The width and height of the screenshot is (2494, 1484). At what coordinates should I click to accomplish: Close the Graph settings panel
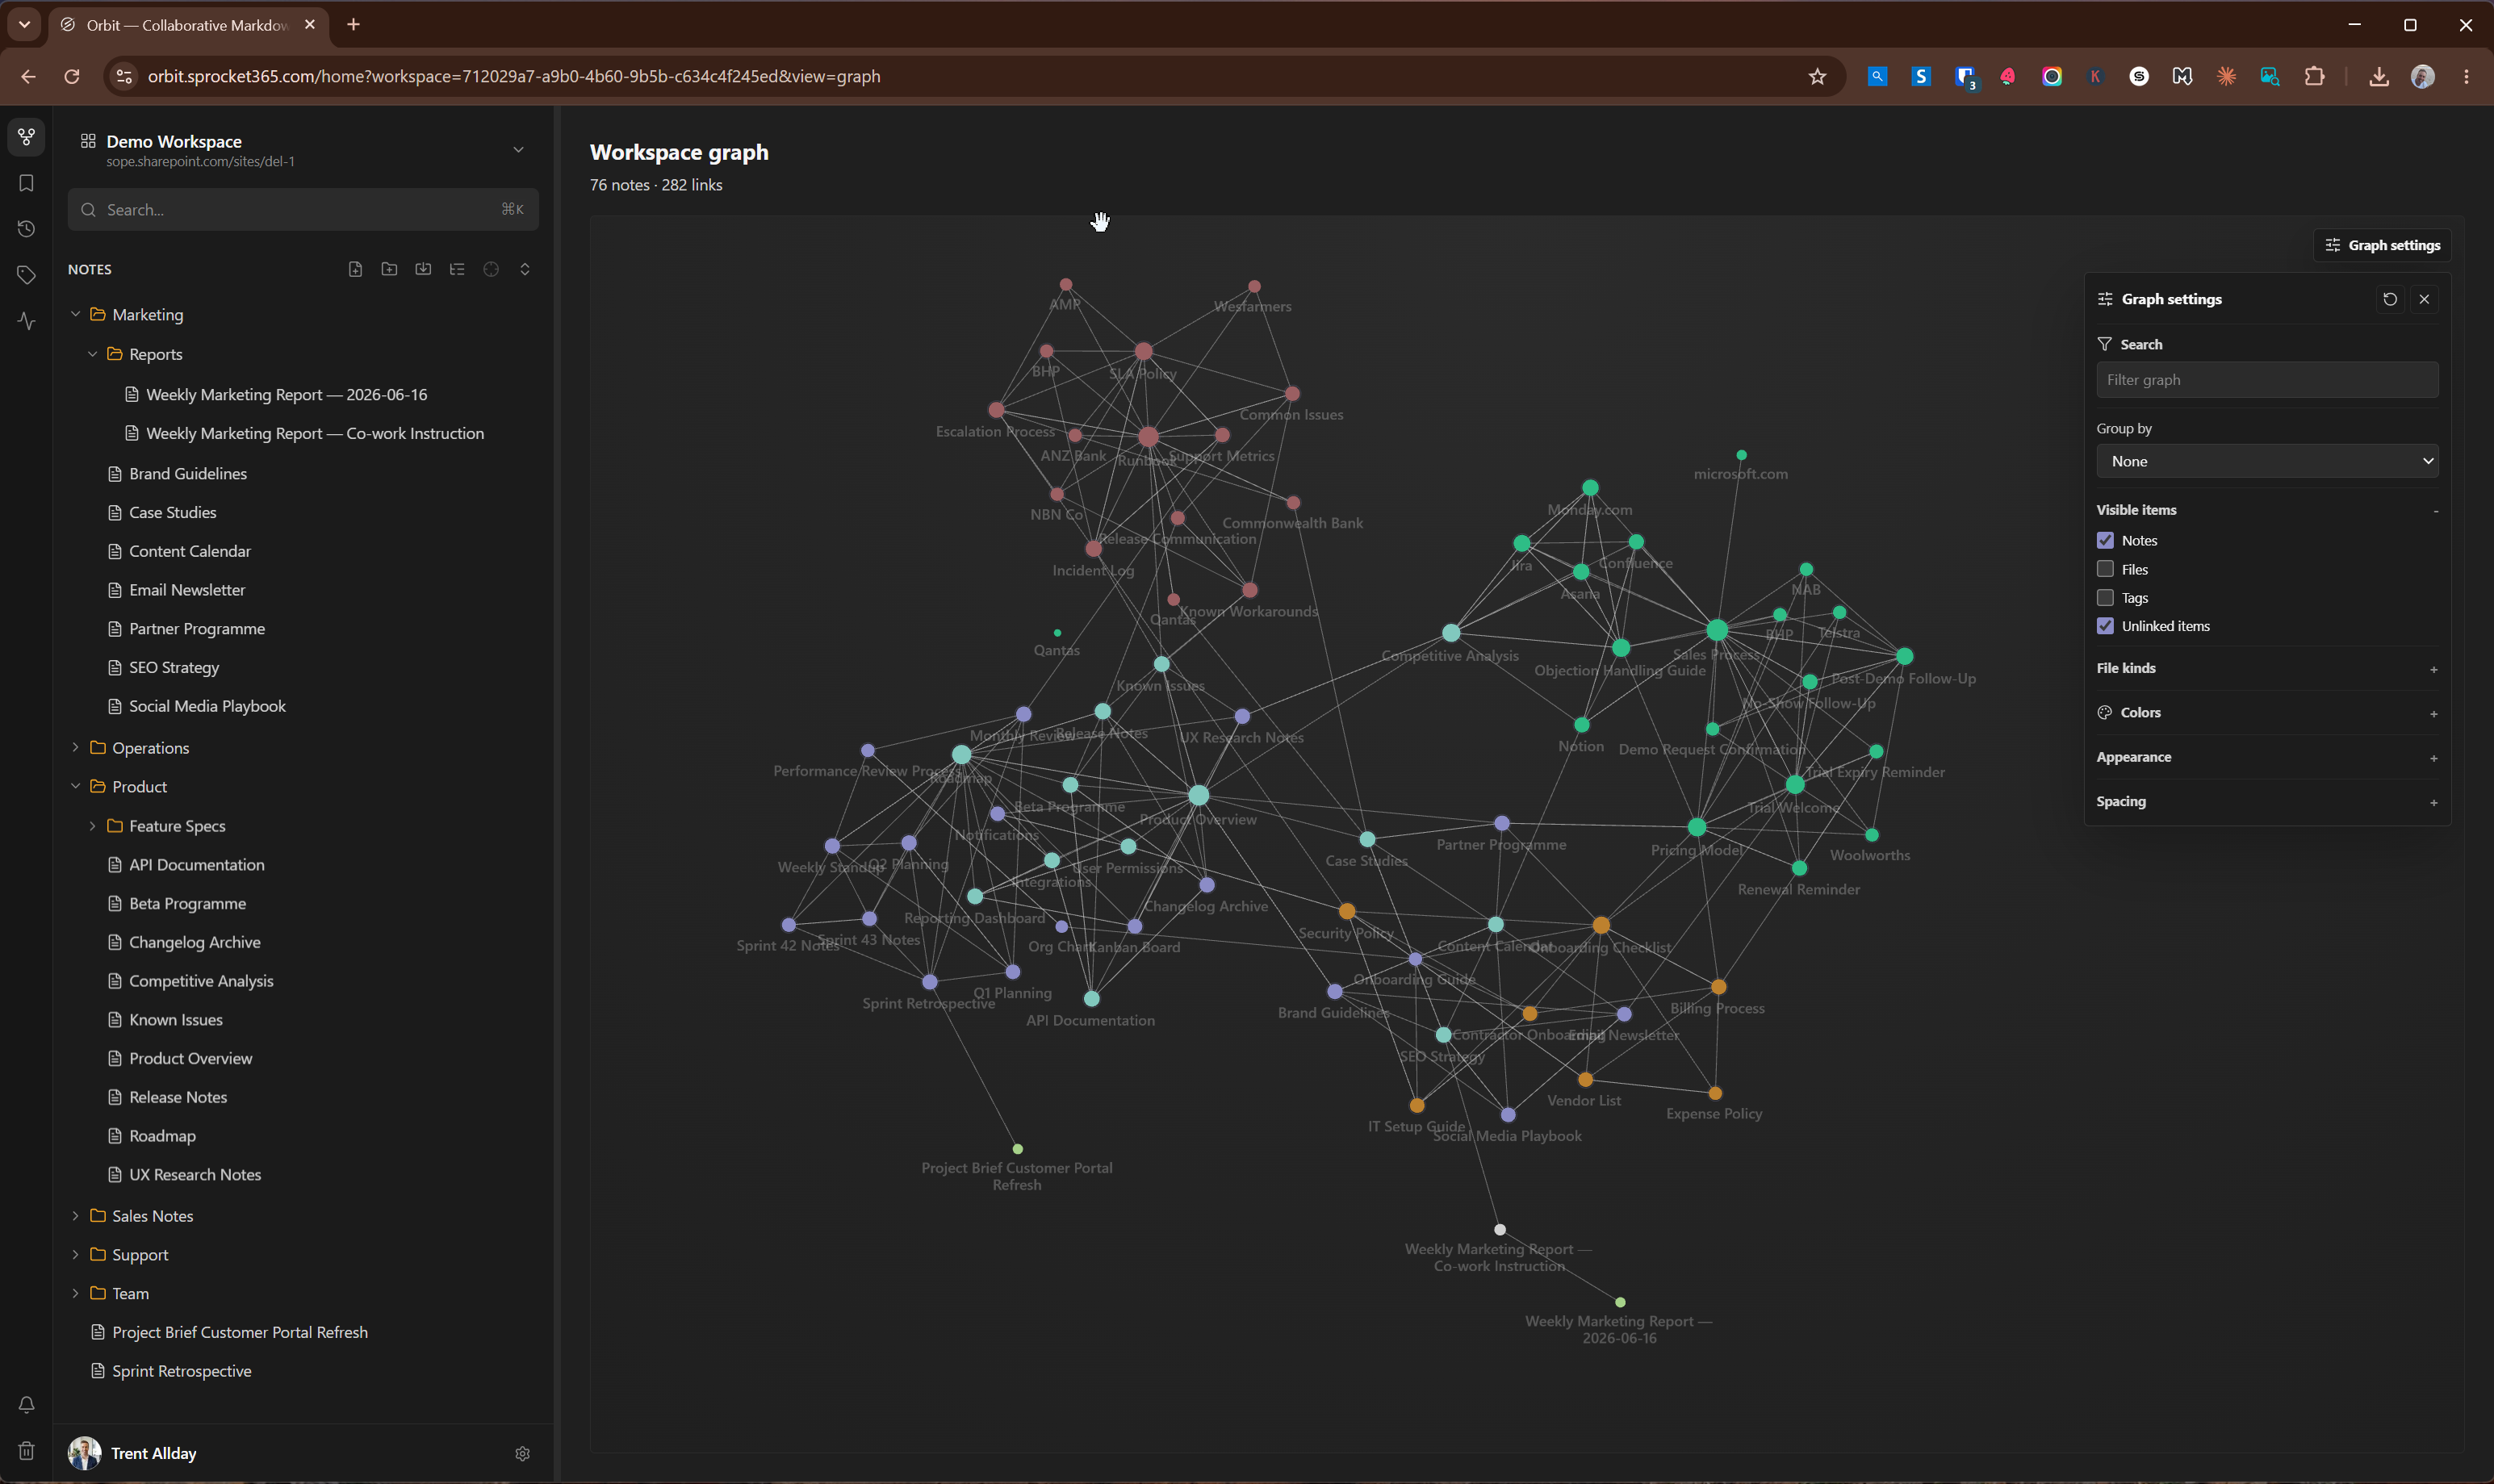click(x=2424, y=299)
